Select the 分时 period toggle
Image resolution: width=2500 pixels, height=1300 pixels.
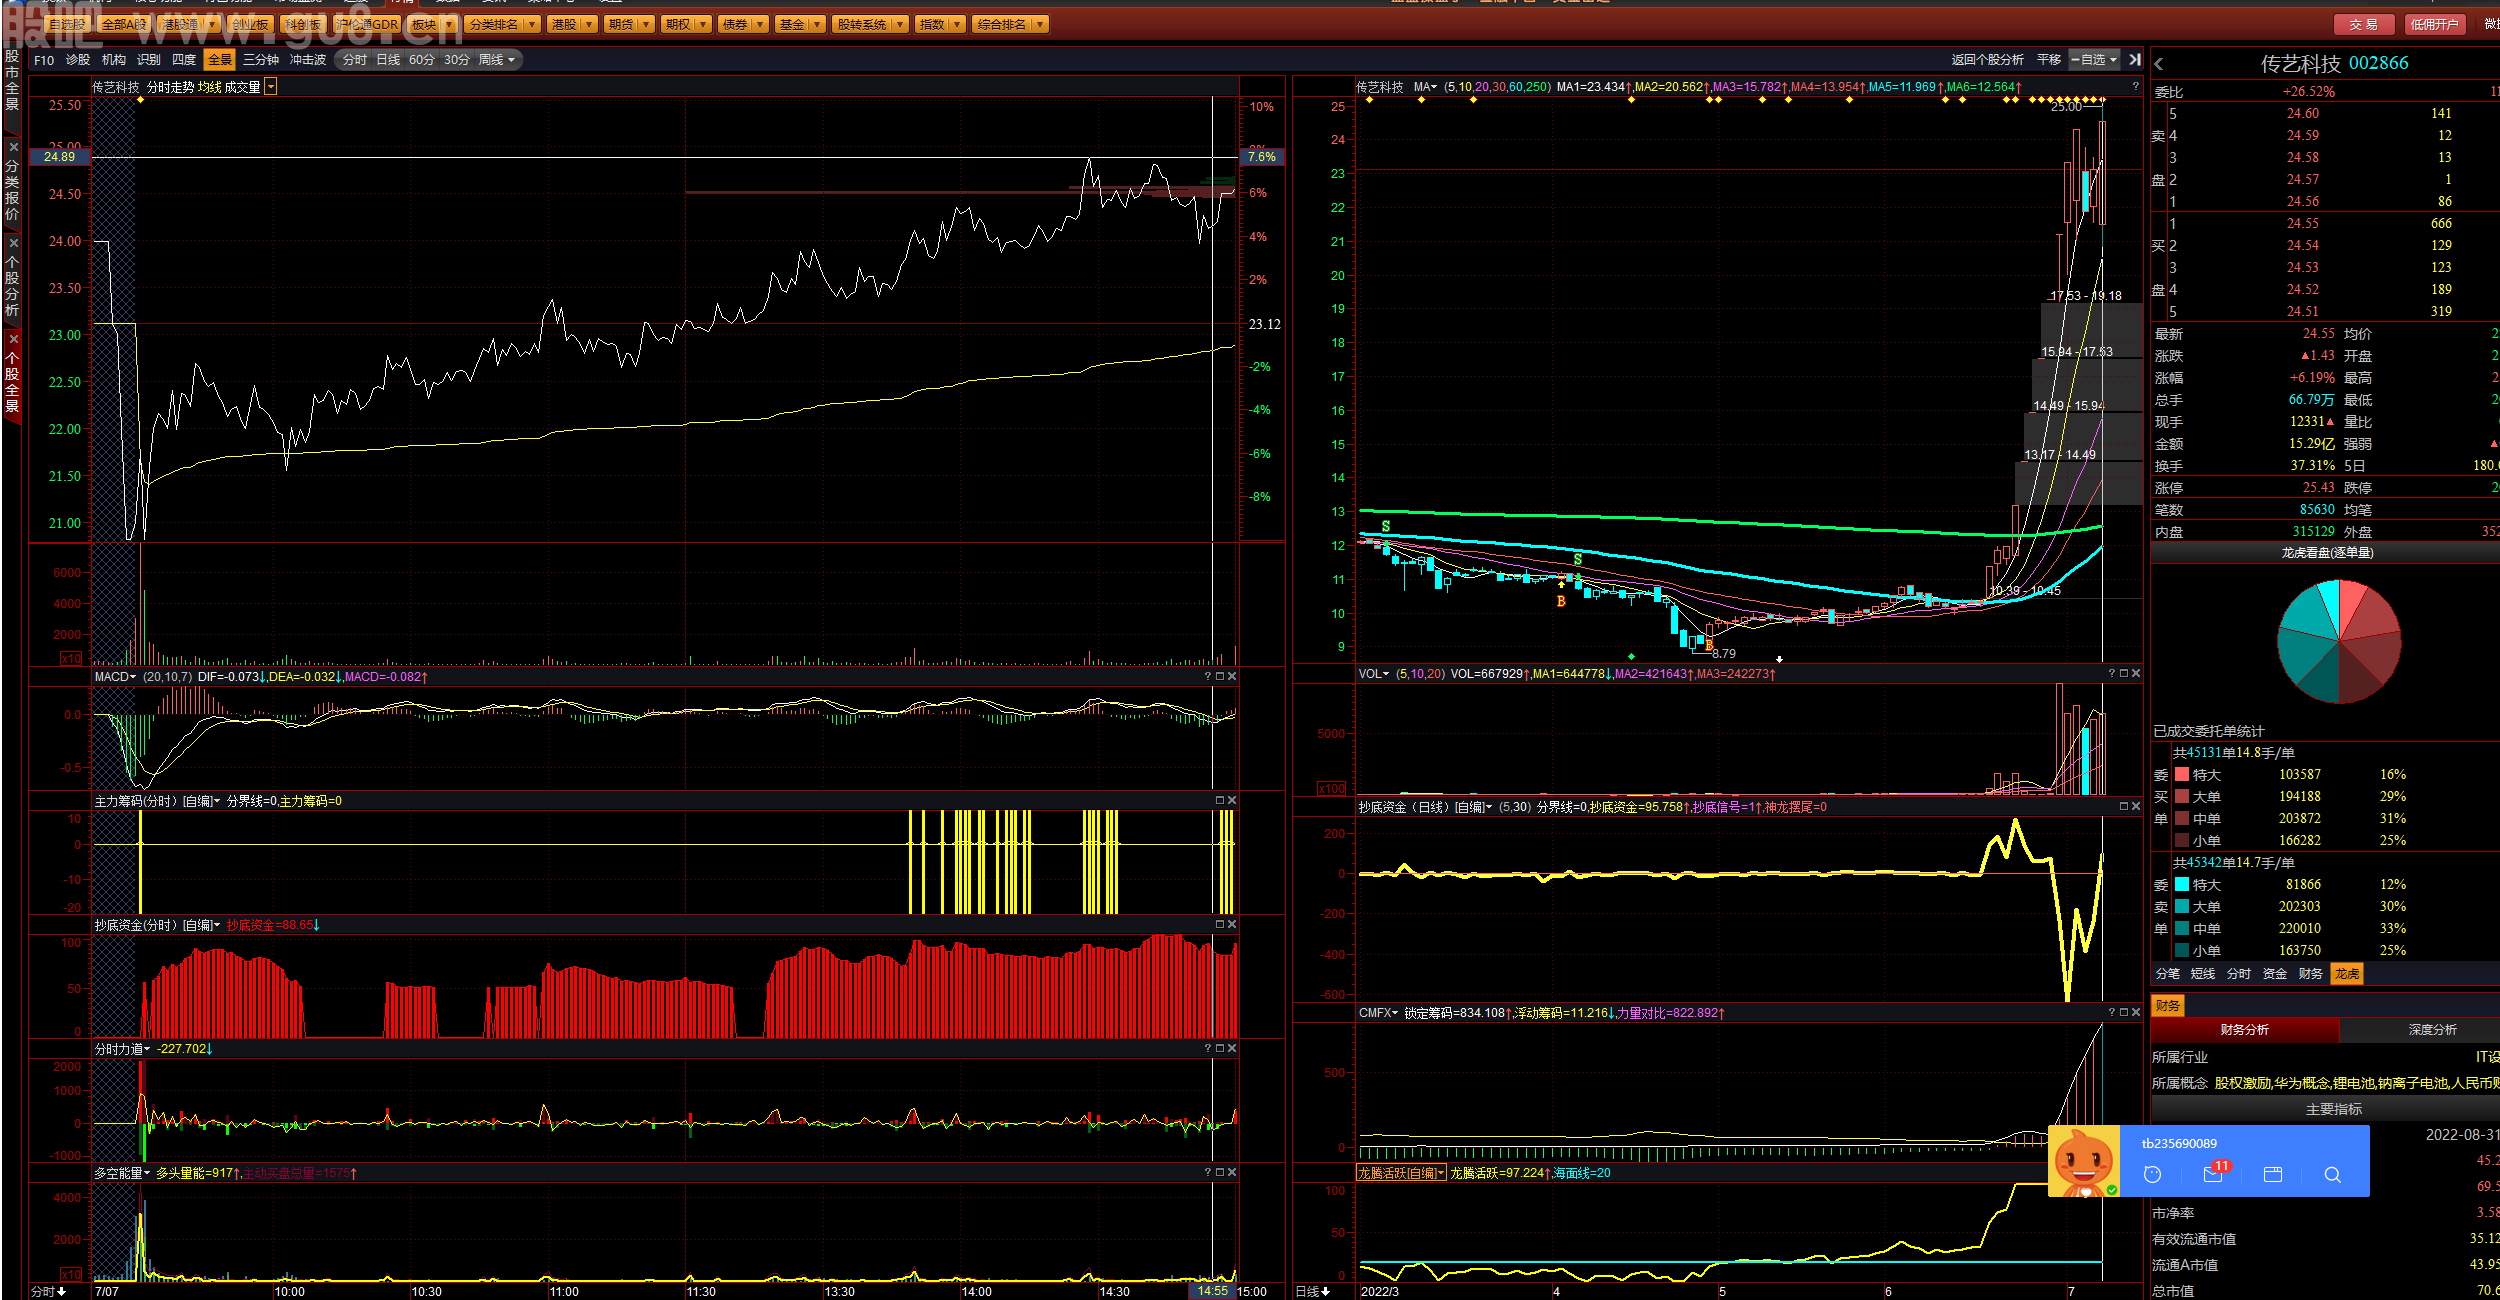click(x=354, y=60)
